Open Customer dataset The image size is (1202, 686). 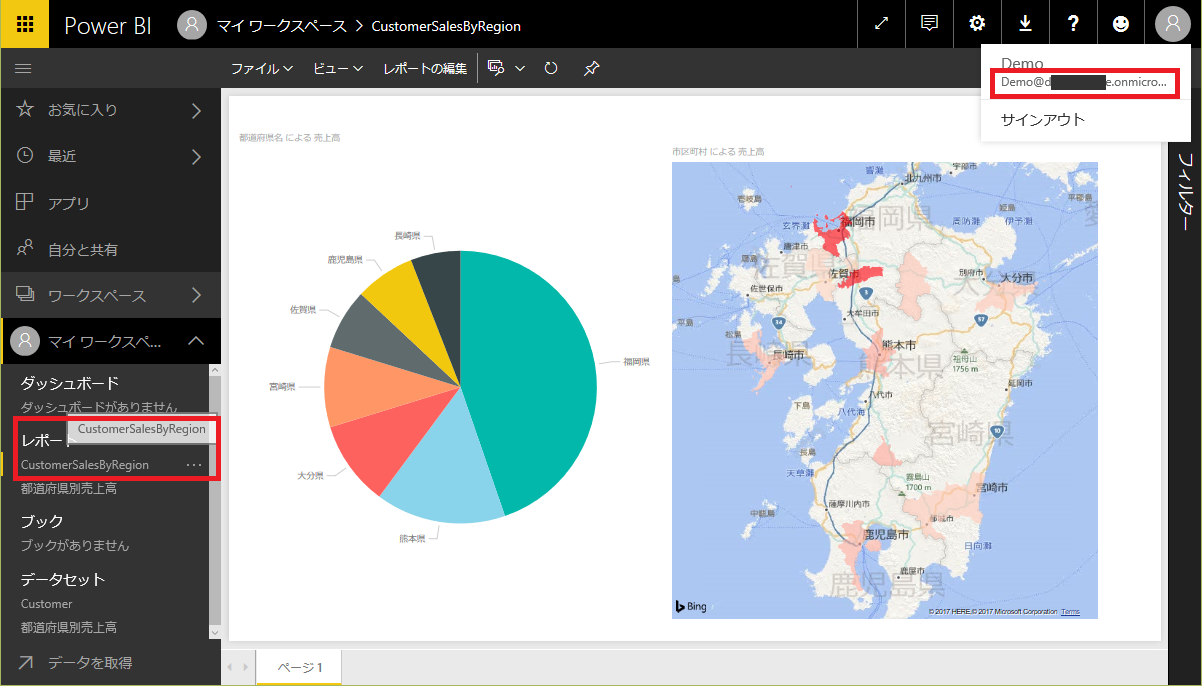tap(46, 604)
